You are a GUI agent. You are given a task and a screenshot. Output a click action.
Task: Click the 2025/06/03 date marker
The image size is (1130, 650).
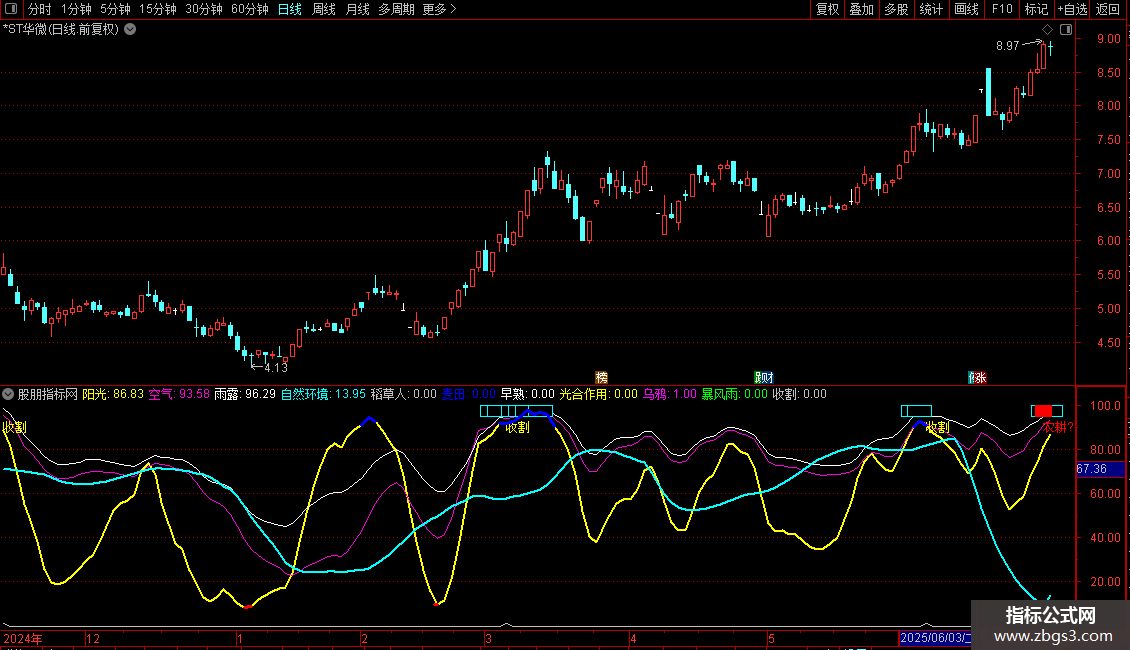[935, 638]
